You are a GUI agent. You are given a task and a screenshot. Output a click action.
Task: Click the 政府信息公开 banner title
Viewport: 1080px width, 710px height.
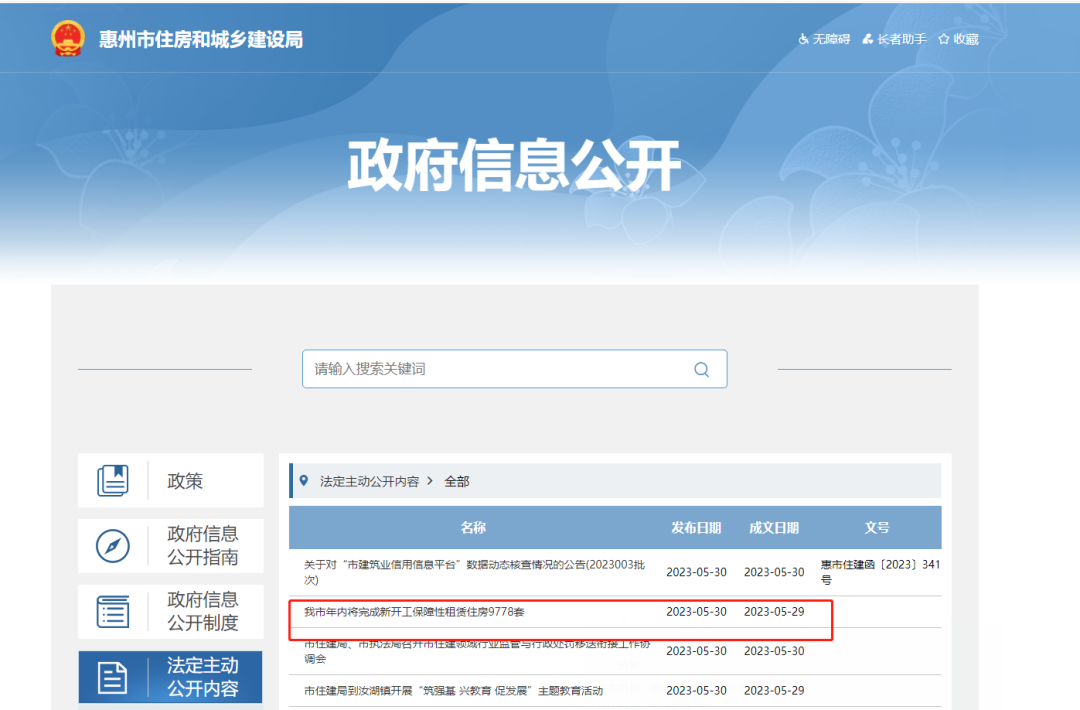(x=515, y=165)
